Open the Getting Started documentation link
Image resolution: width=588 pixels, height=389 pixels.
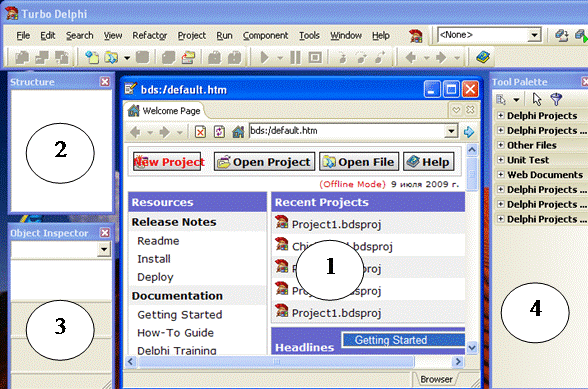pos(180,315)
